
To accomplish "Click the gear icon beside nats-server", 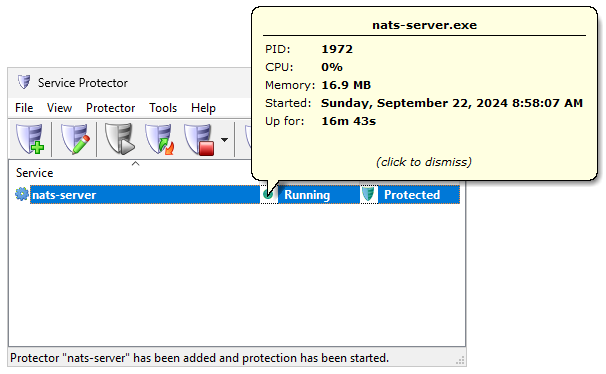I will click(x=22, y=194).
